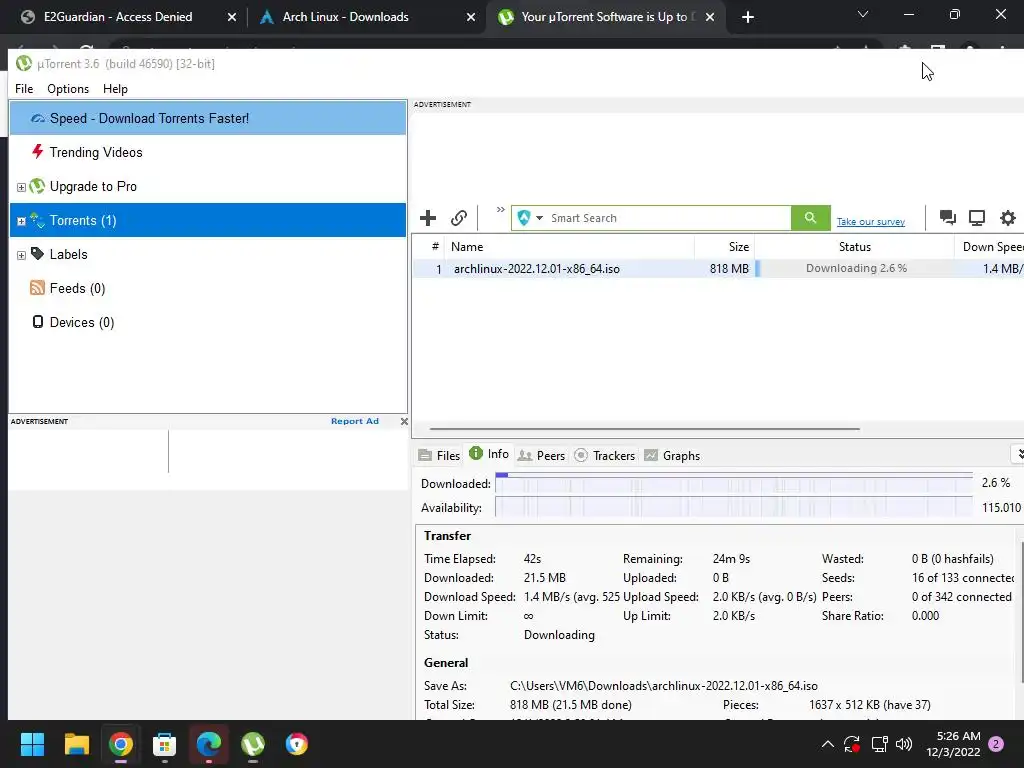Select Speed - Download Torrents Faster item
The image size is (1024, 768).
click(x=208, y=118)
